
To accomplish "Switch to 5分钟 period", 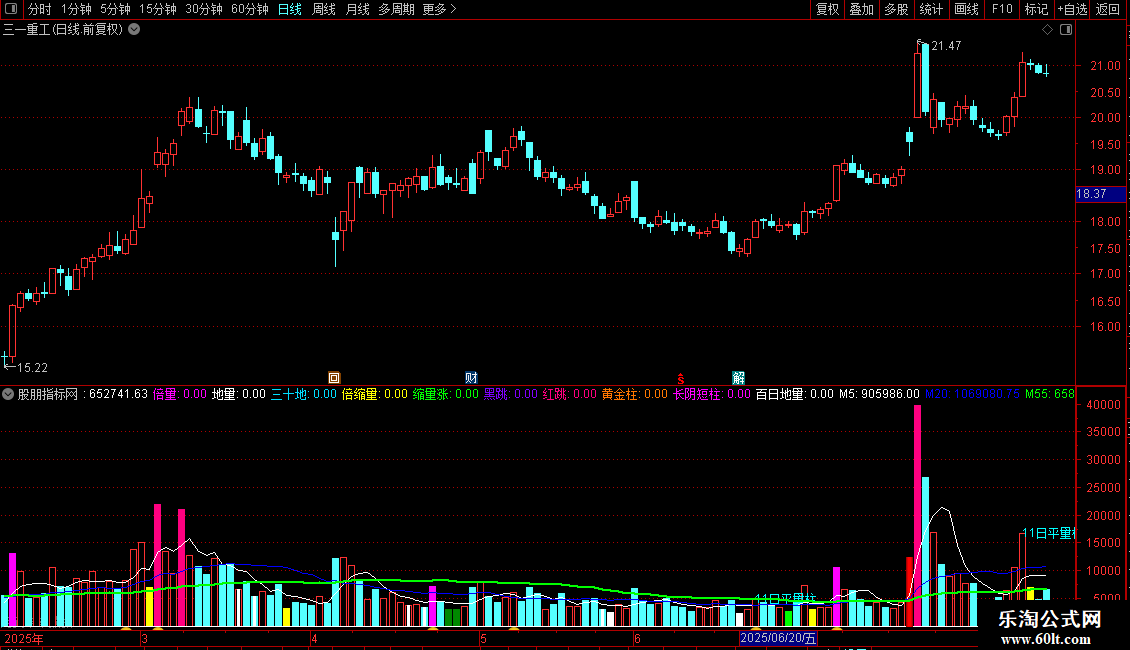I will (x=115, y=9).
